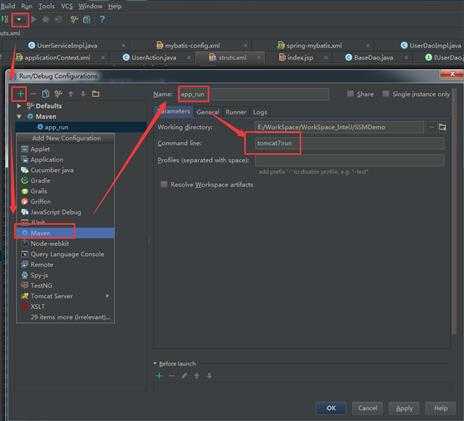Screen dimensions: 464x421
Task: Click the question mark help icon in toolbar
Action: point(102,20)
